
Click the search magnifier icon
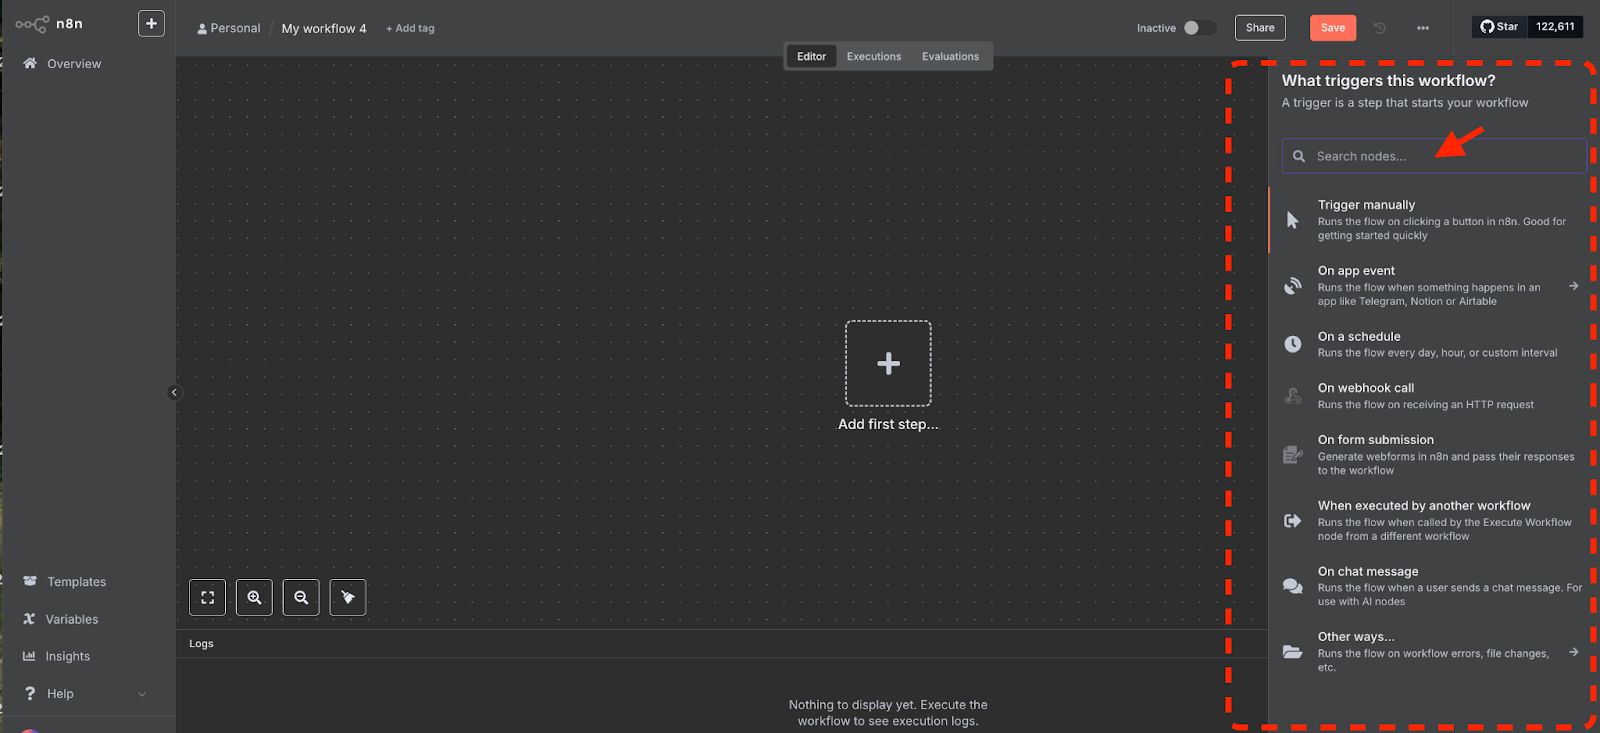(x=1299, y=156)
